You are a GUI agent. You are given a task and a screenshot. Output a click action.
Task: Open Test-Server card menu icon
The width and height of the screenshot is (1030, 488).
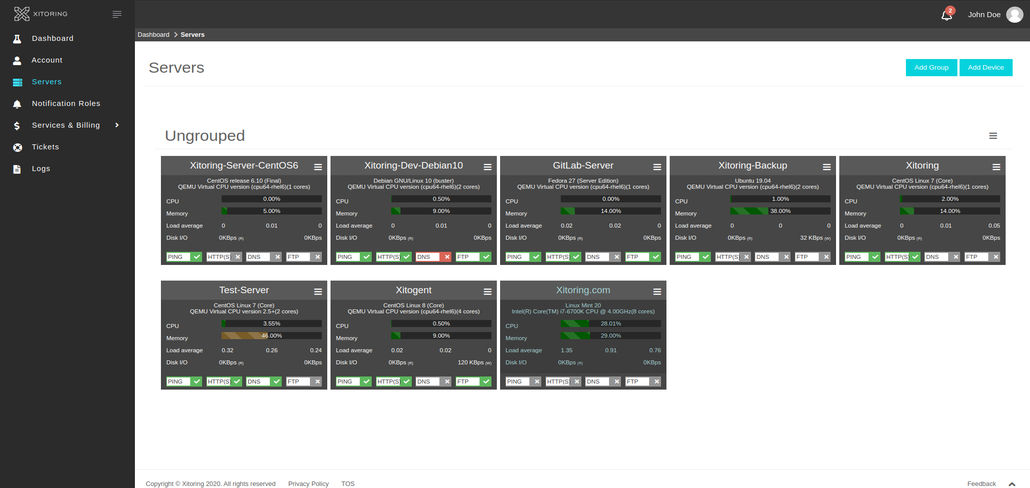[x=318, y=292]
